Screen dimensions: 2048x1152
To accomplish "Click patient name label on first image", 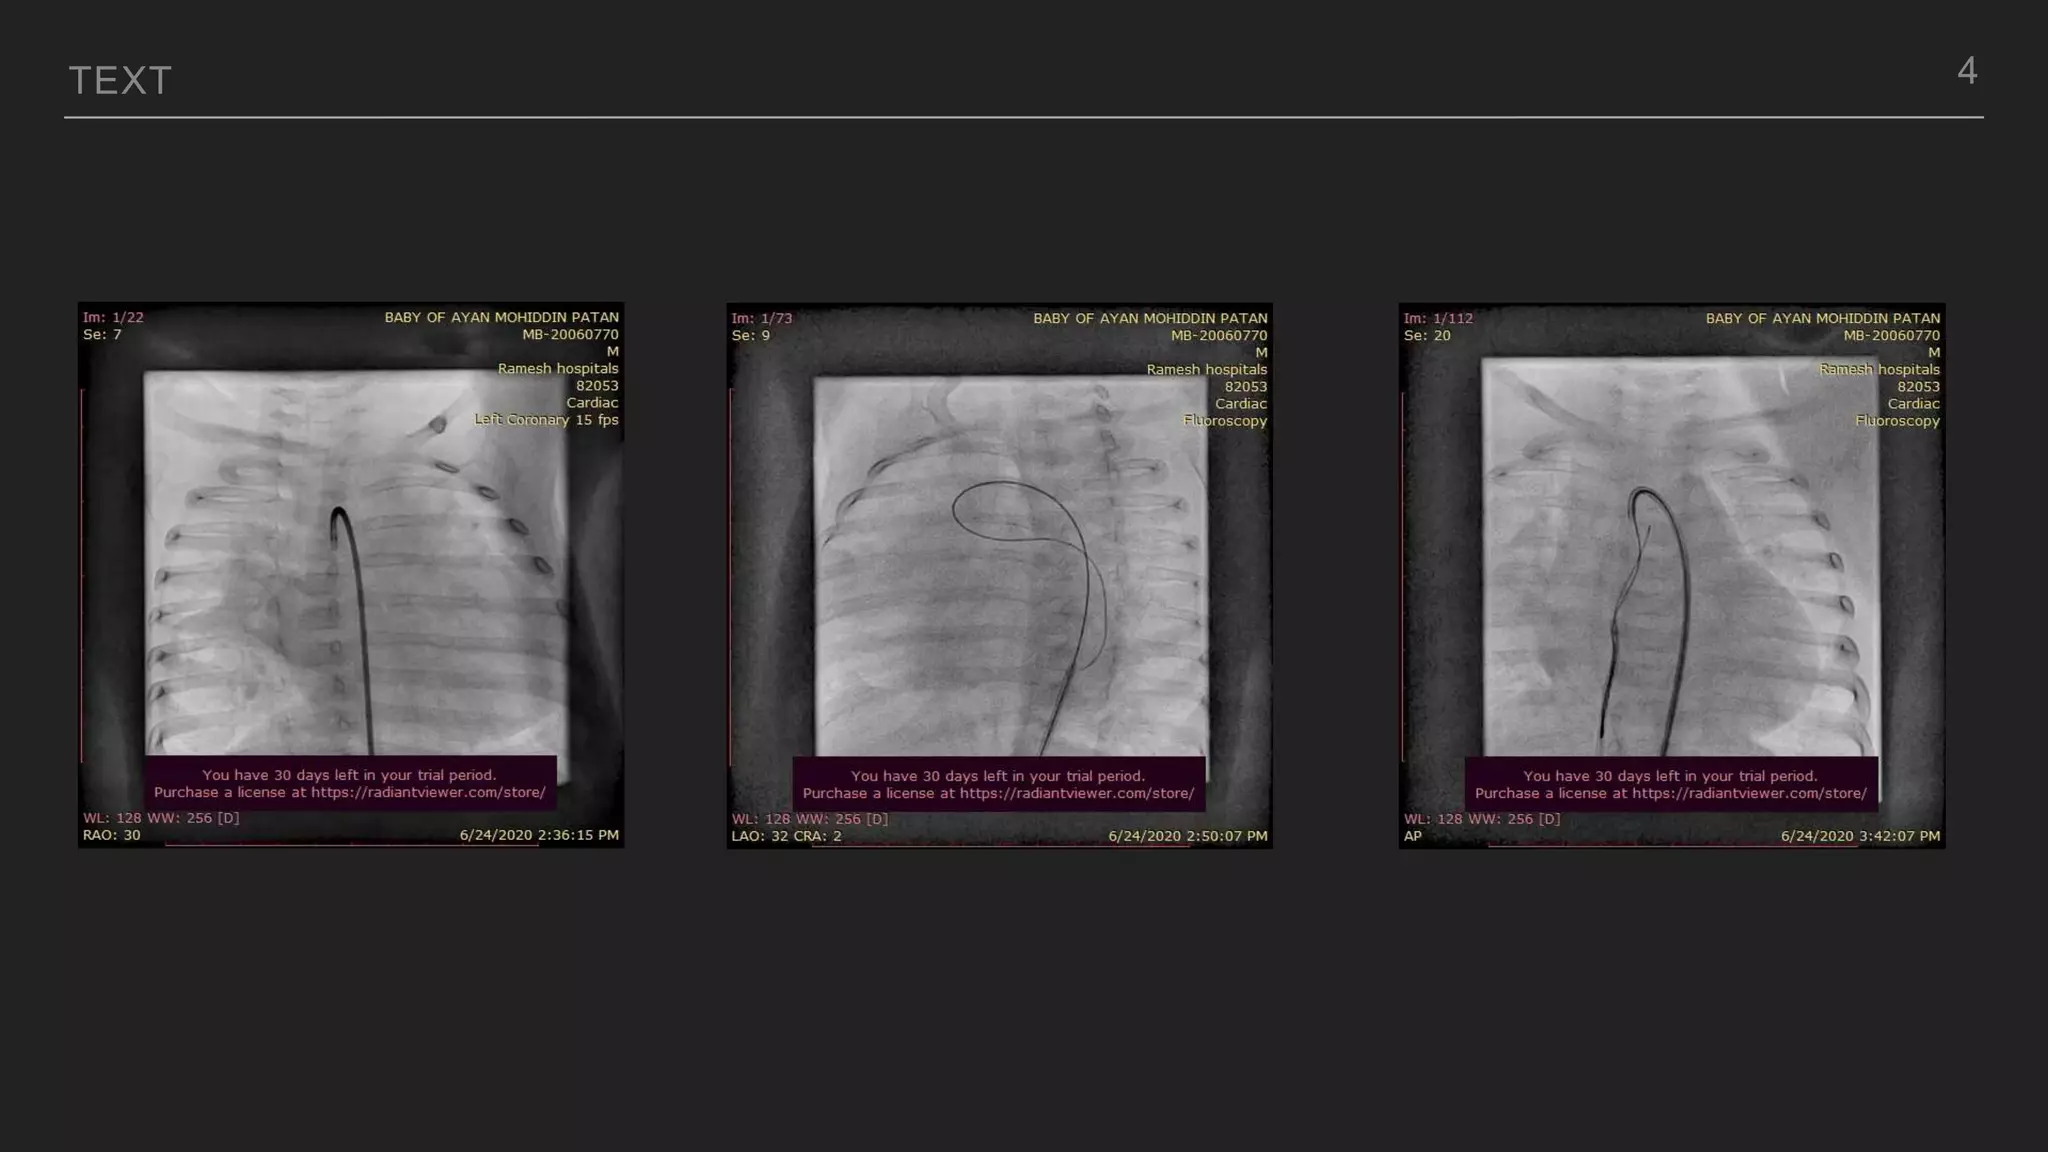I will pyautogui.click(x=501, y=317).
